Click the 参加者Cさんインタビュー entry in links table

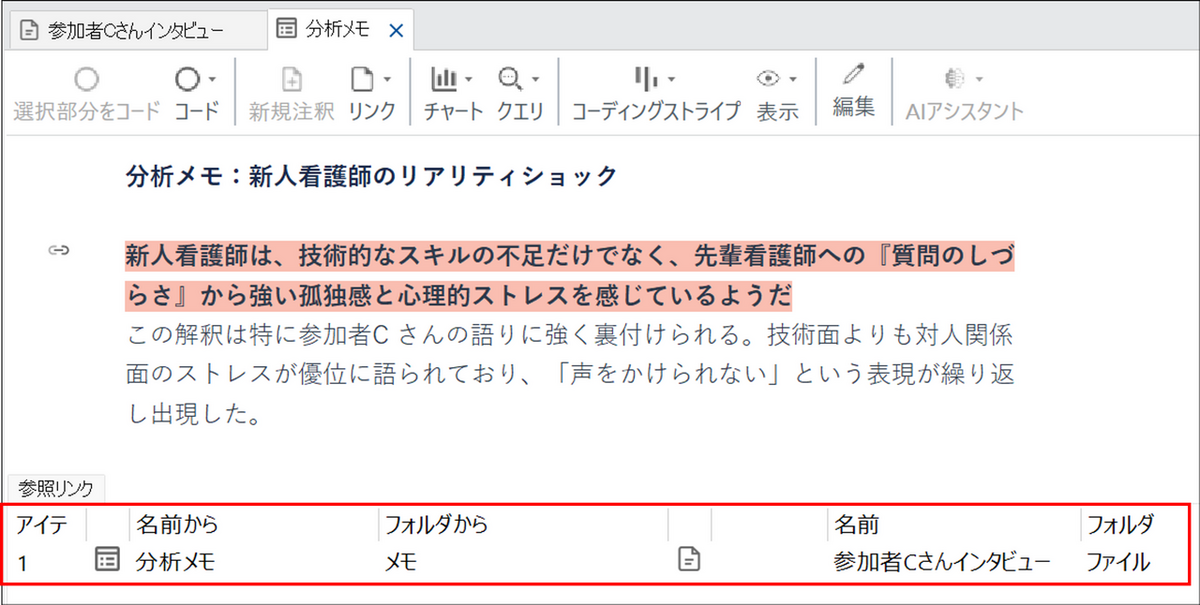(x=941, y=563)
